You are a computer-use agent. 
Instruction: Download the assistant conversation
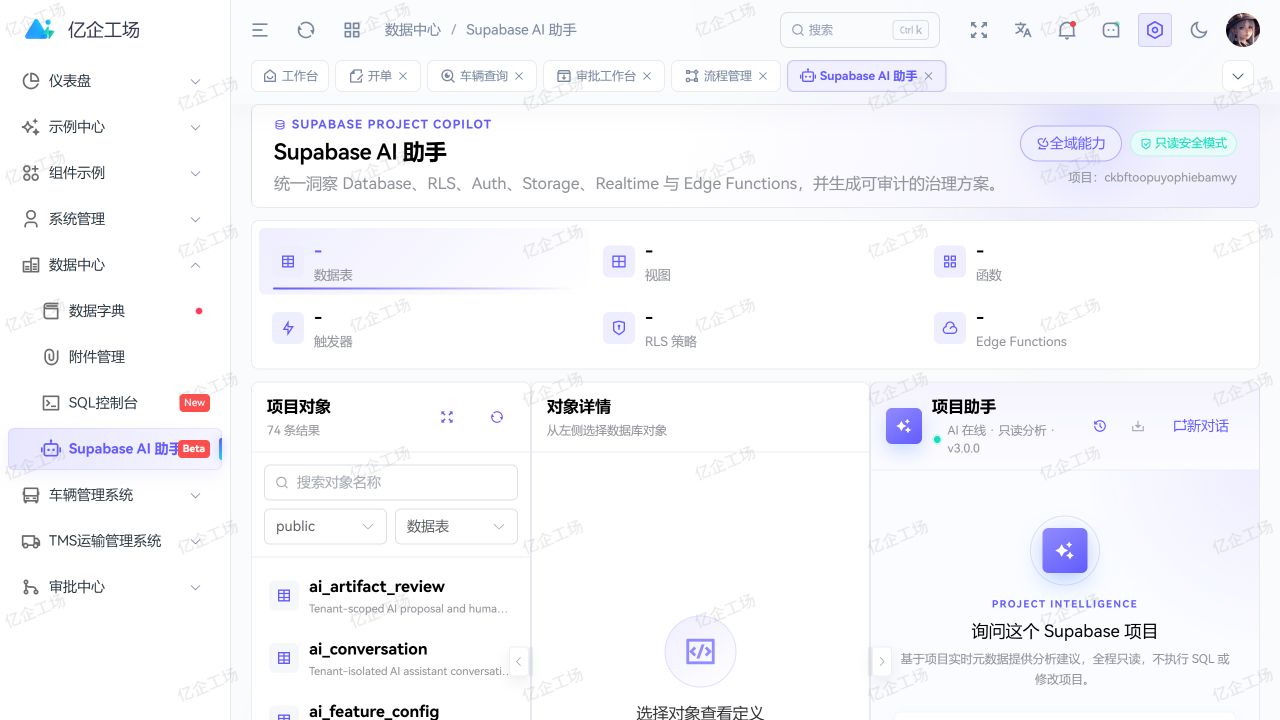(1138, 426)
